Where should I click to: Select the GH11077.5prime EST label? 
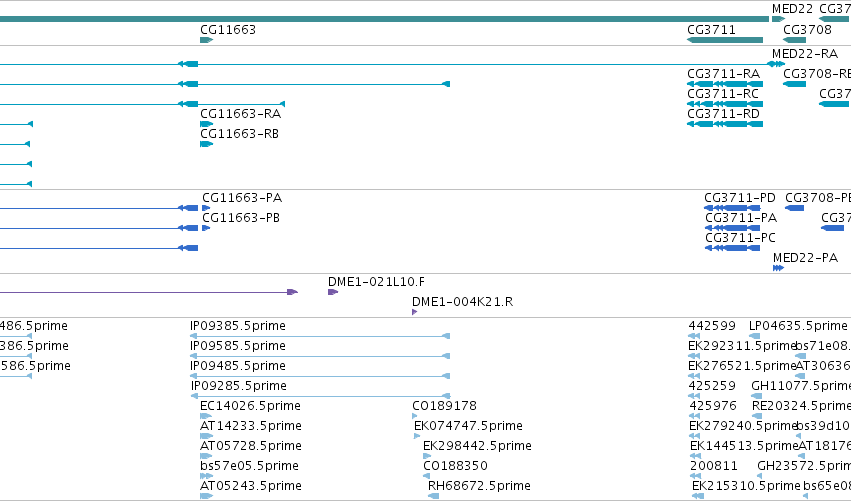(x=801, y=386)
